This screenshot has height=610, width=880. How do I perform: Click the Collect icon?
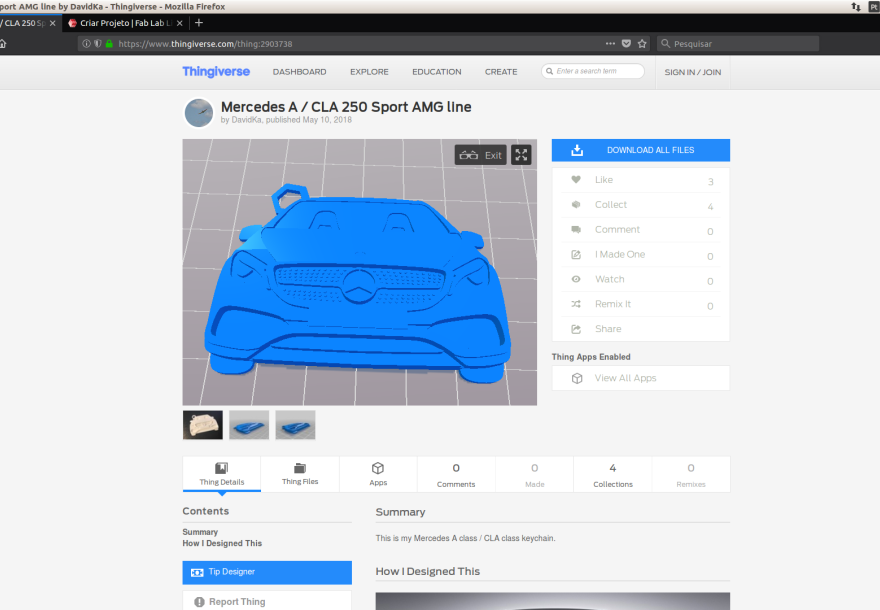(576, 205)
